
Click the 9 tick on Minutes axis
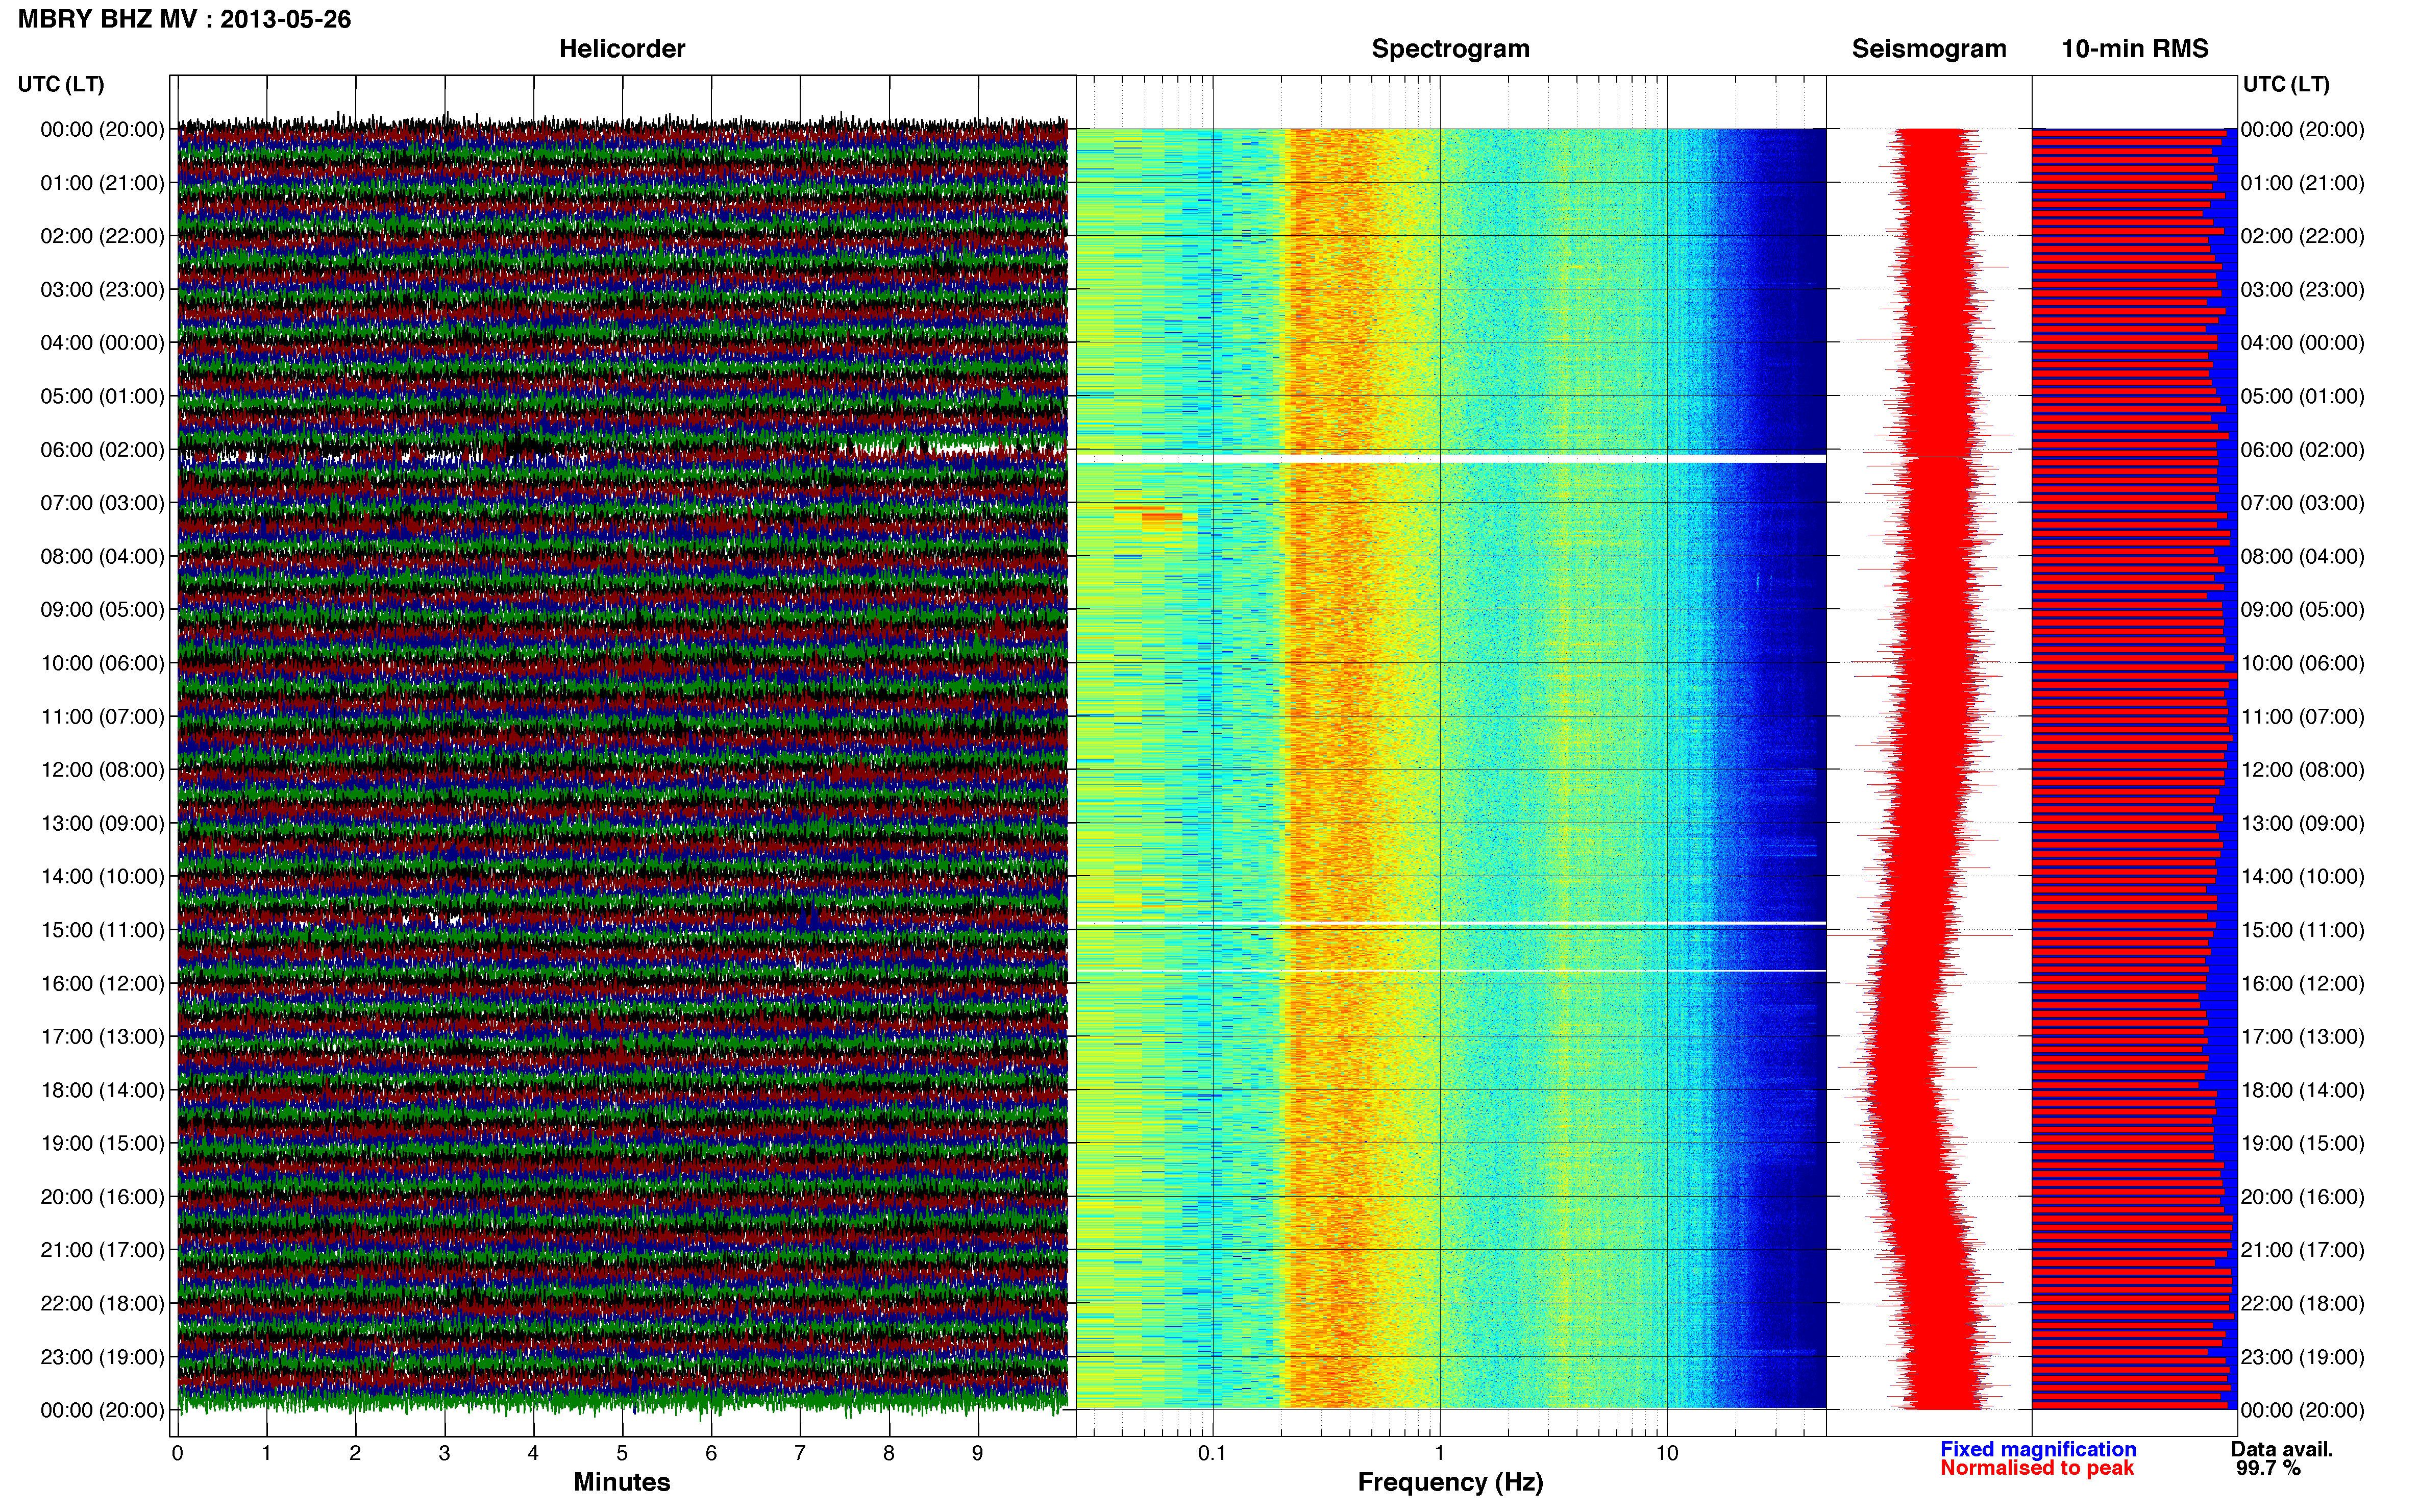point(977,1454)
